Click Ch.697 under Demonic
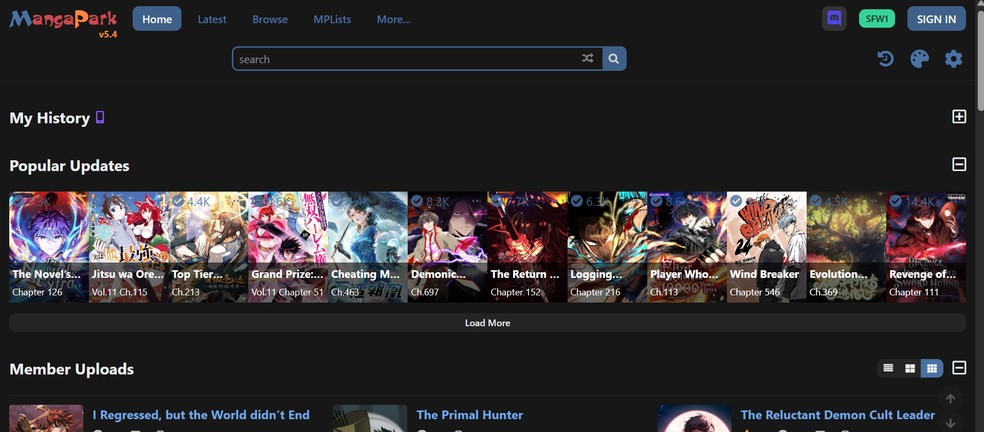 [x=425, y=292]
